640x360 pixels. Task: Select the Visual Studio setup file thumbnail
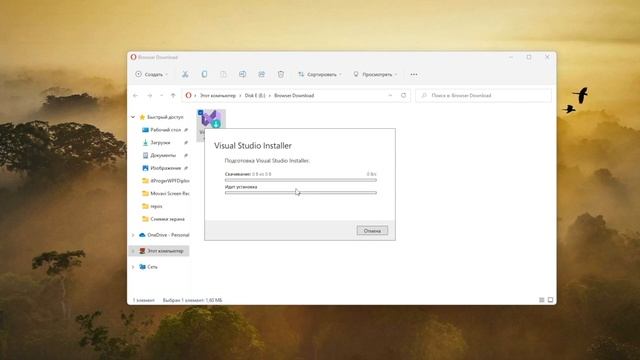[211, 119]
